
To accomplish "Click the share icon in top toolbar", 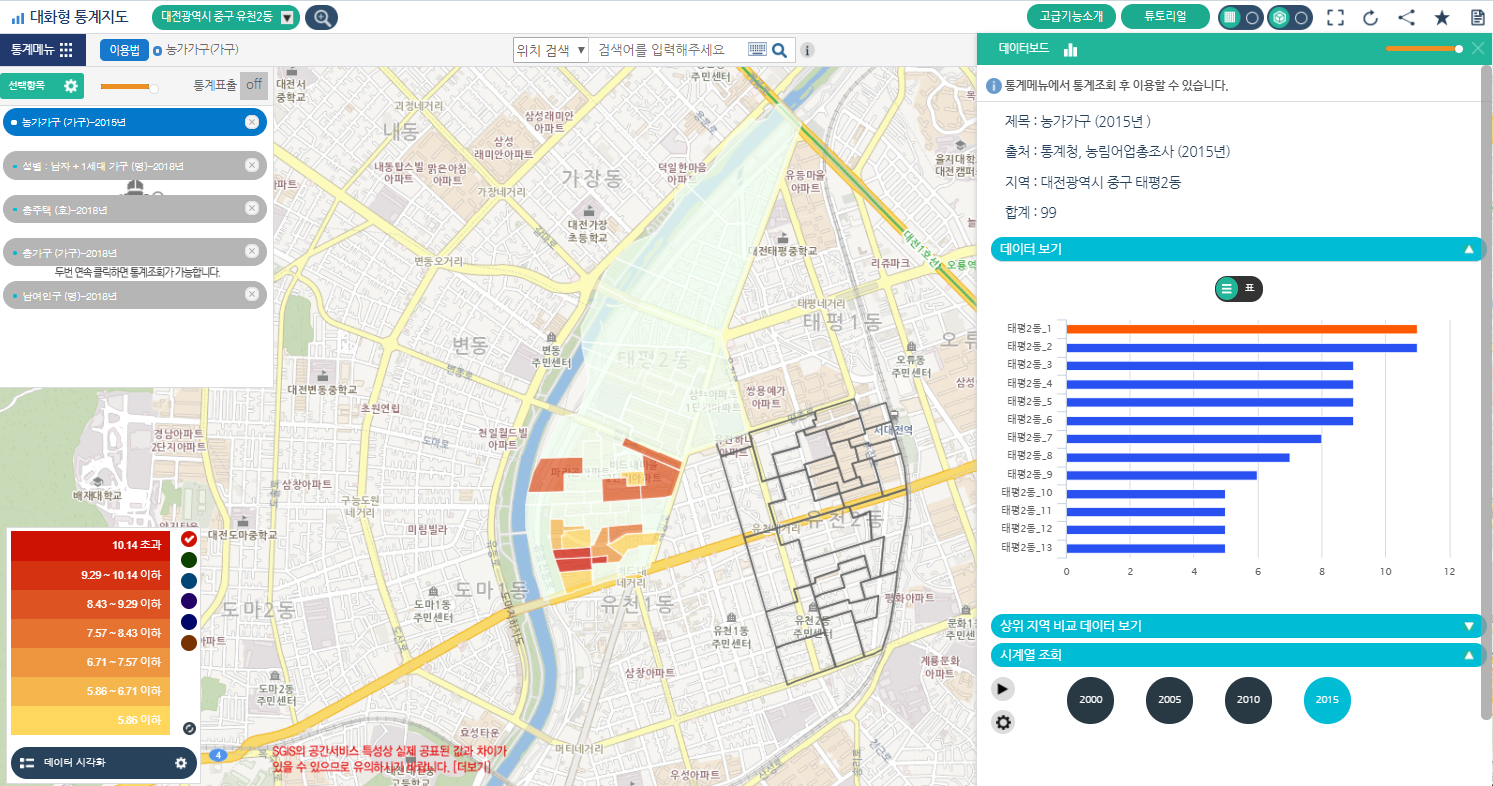I will pos(1406,17).
